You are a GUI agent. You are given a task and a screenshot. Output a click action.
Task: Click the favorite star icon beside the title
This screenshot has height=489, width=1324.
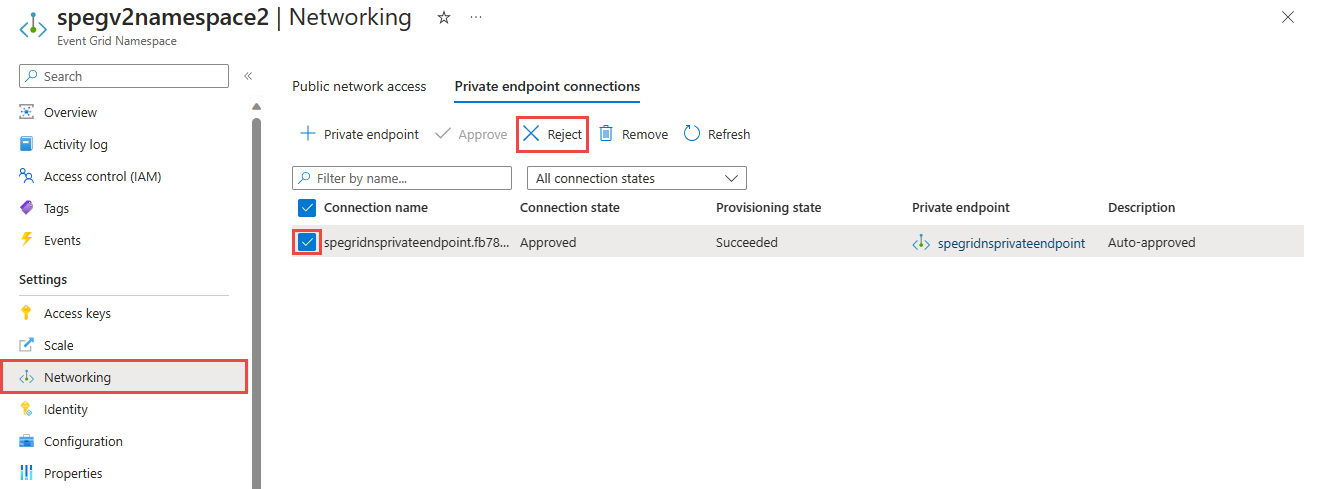[444, 18]
